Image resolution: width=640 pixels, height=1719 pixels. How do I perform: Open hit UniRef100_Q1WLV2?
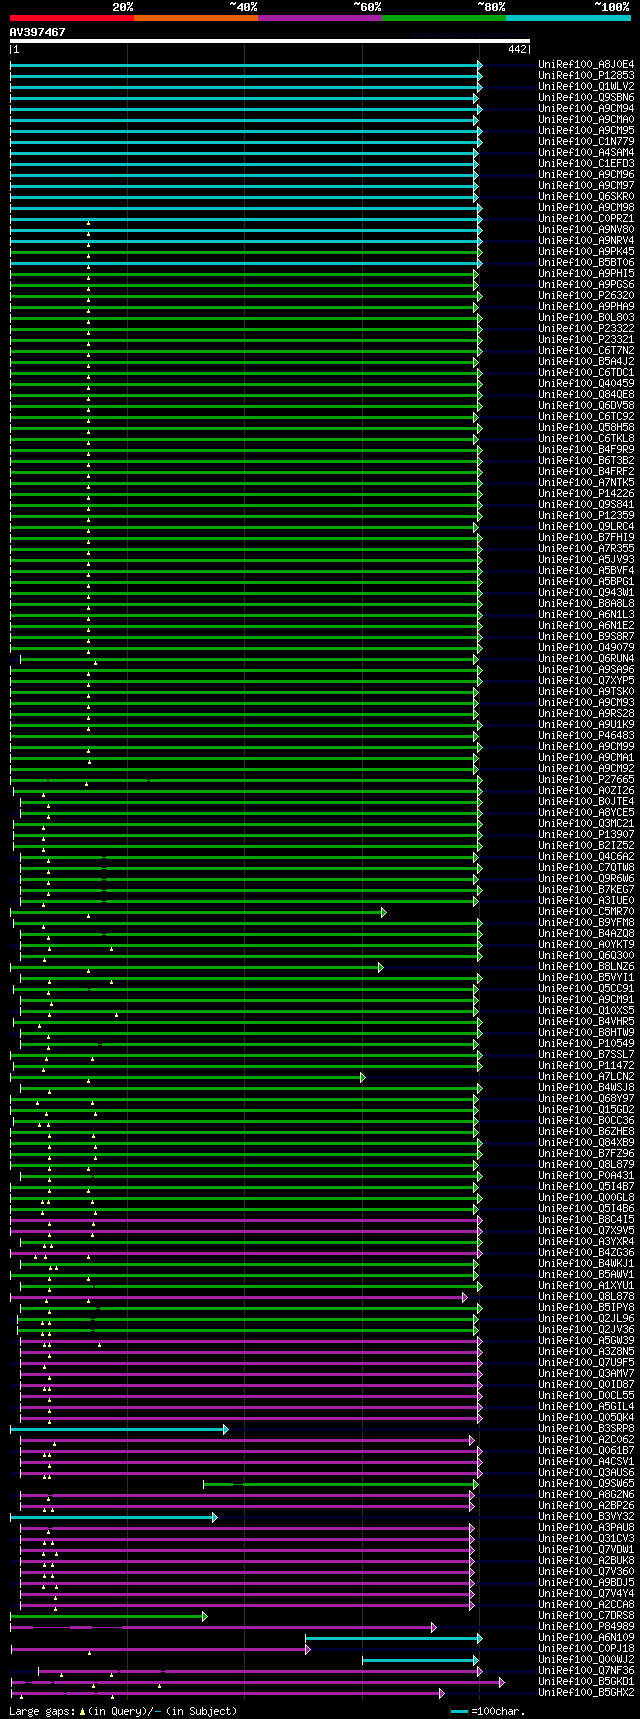click(x=586, y=87)
